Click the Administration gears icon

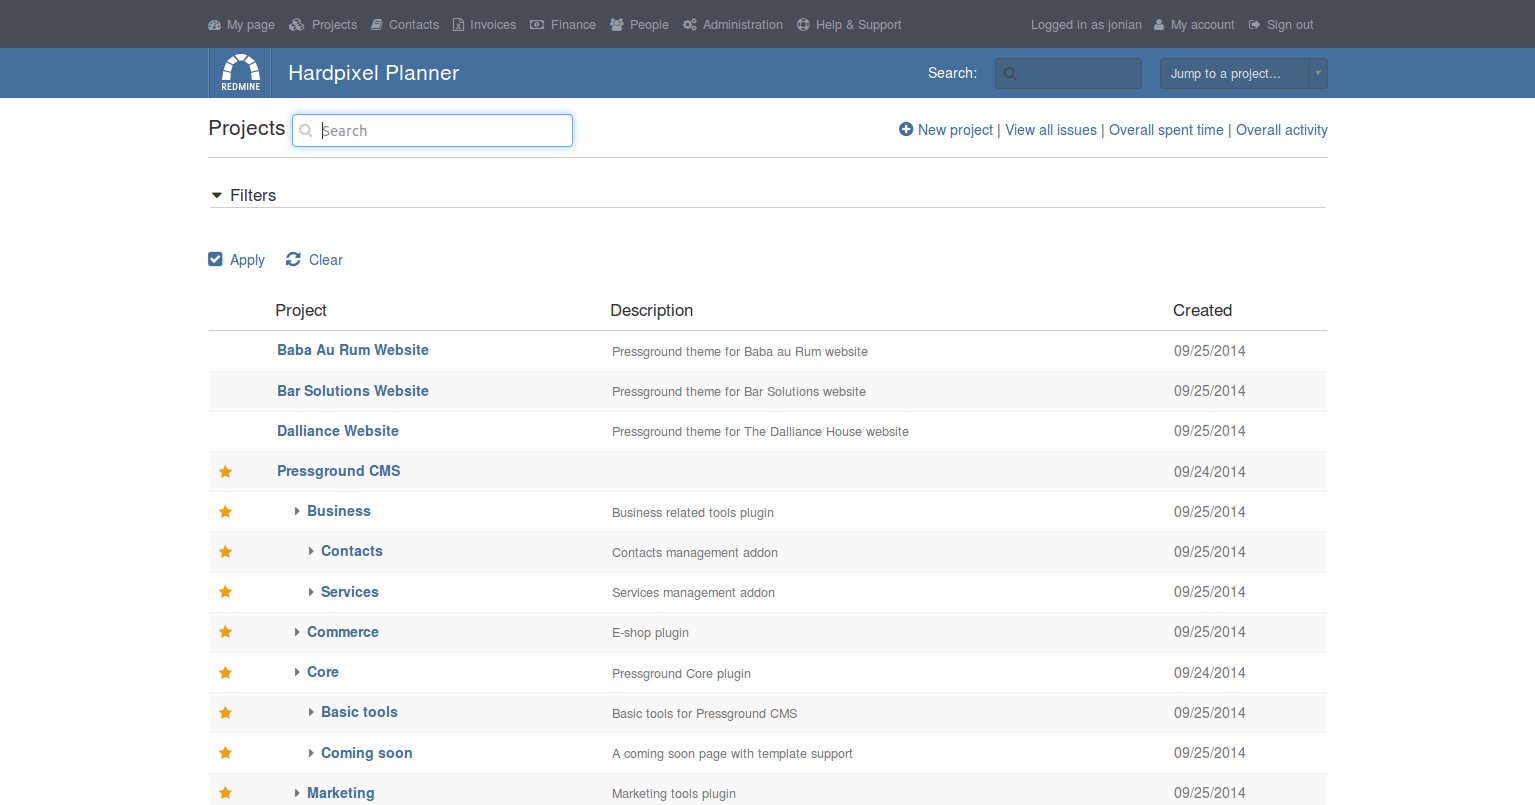coord(690,25)
